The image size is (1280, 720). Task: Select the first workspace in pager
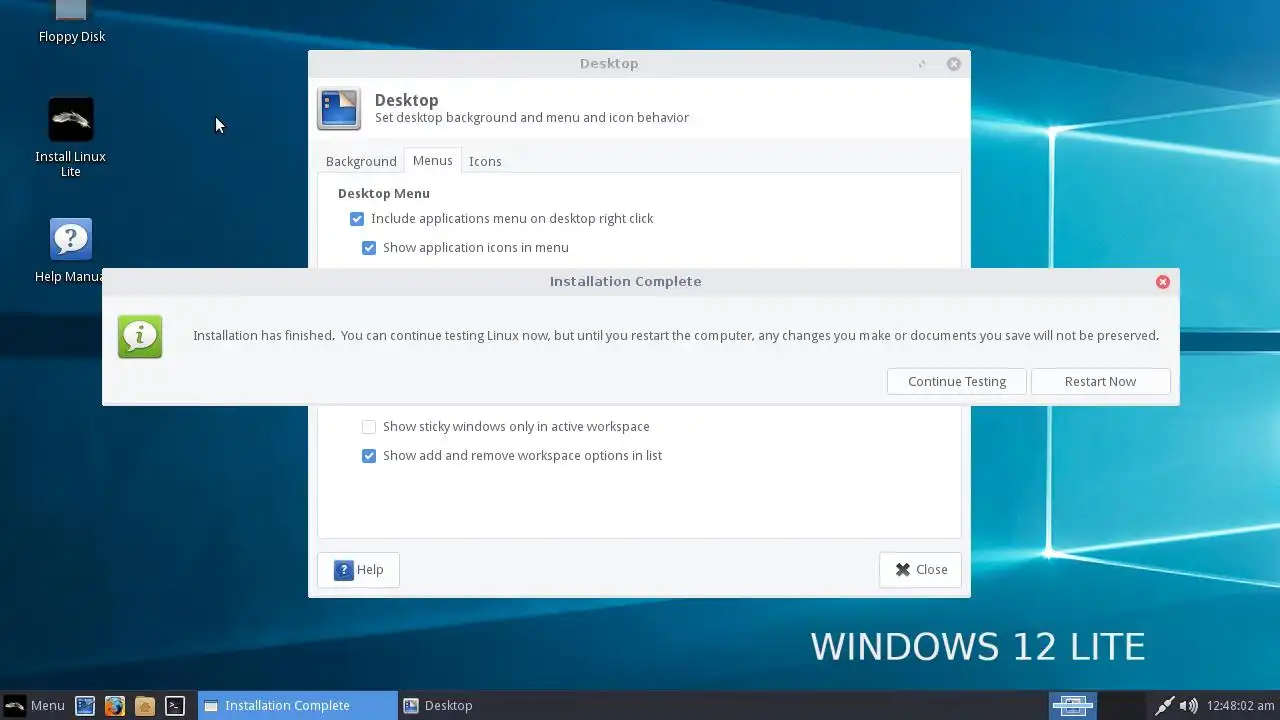tap(1073, 705)
